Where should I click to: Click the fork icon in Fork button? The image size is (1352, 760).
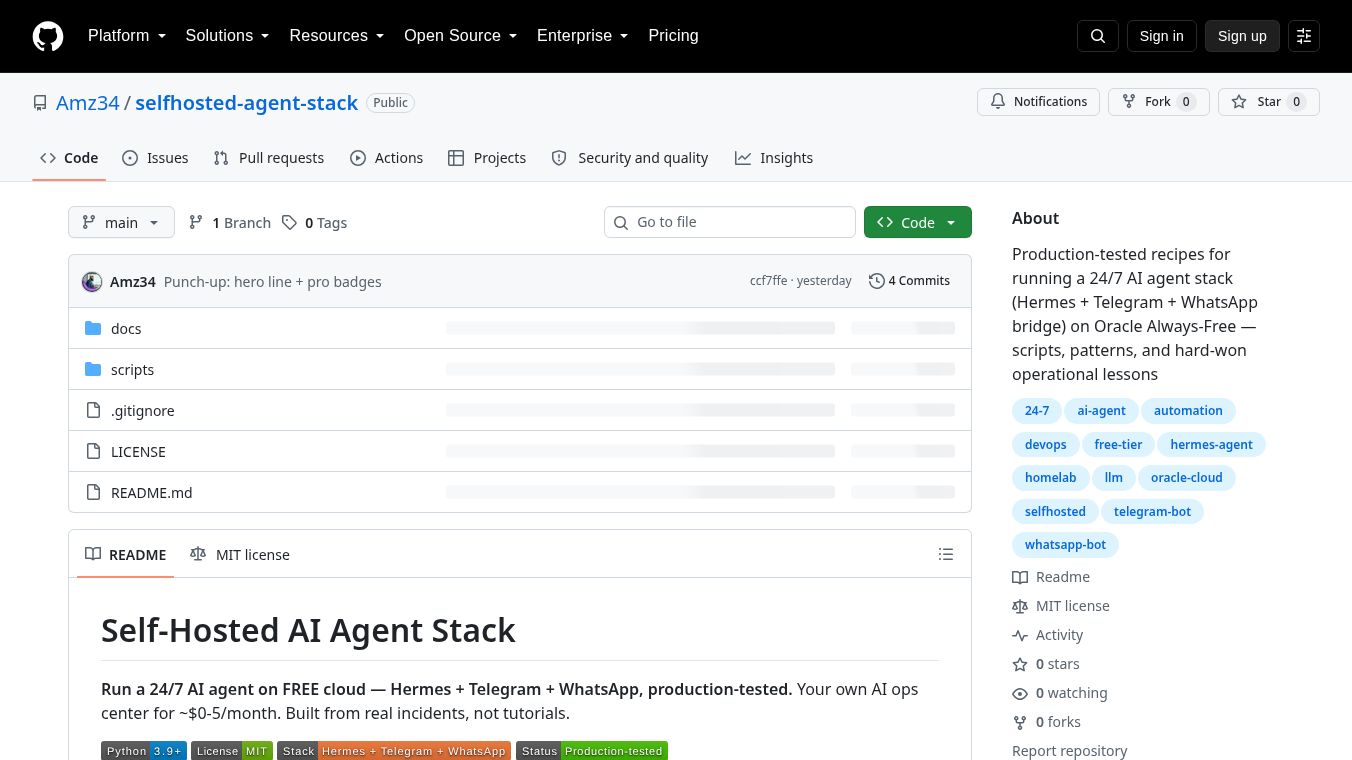tap(1129, 102)
